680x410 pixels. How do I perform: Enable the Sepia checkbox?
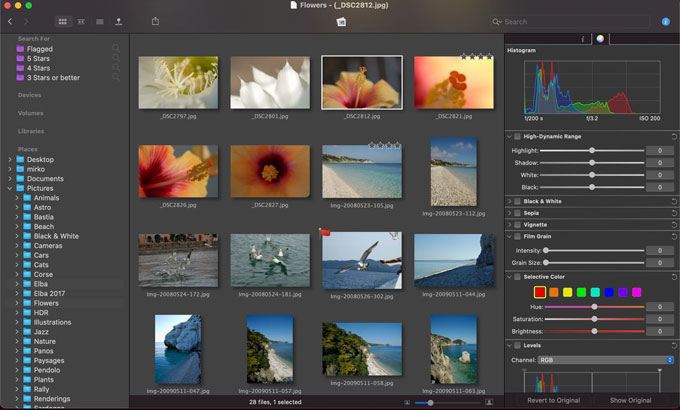(517, 213)
